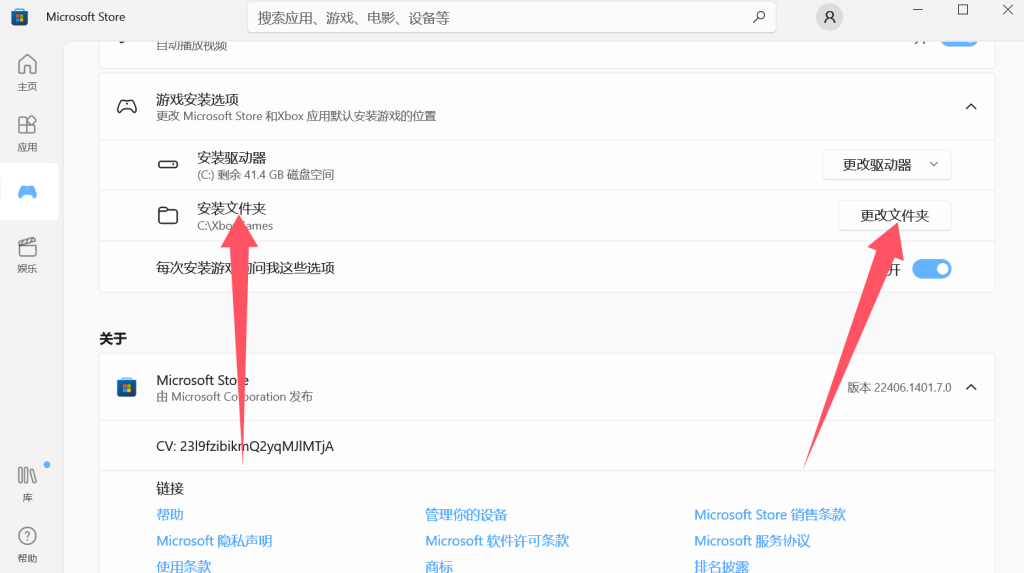Maximize the Microsoft Store window
Screen dimensions: 1024x573
(x=963, y=10)
